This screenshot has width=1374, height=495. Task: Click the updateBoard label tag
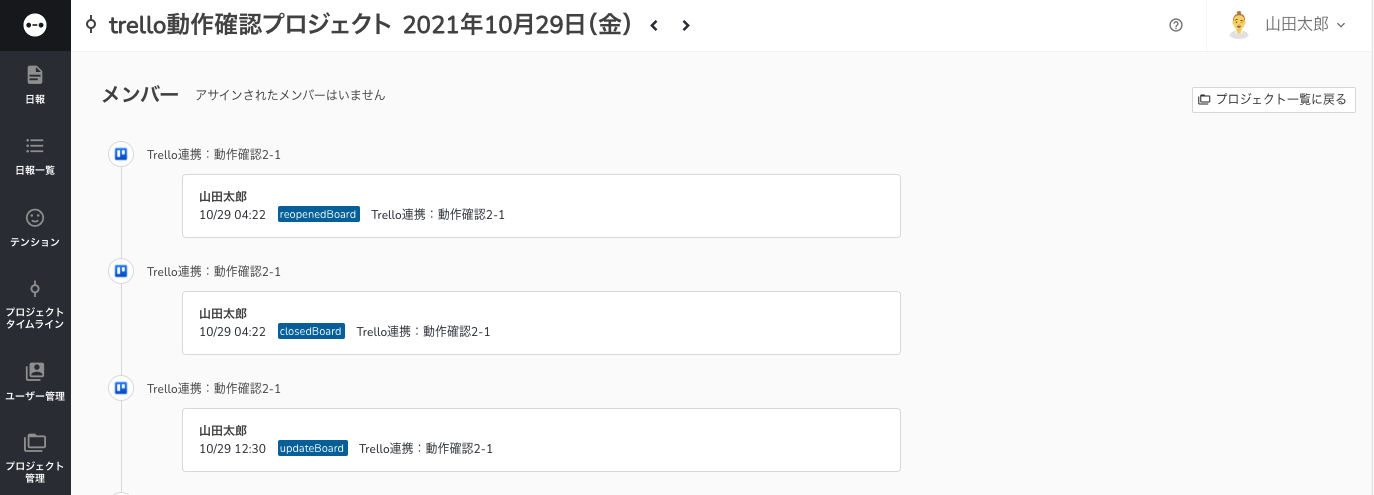313,448
